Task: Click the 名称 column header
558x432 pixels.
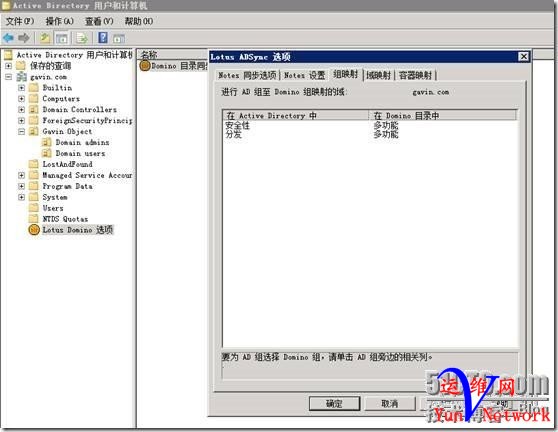Action: tap(173, 54)
